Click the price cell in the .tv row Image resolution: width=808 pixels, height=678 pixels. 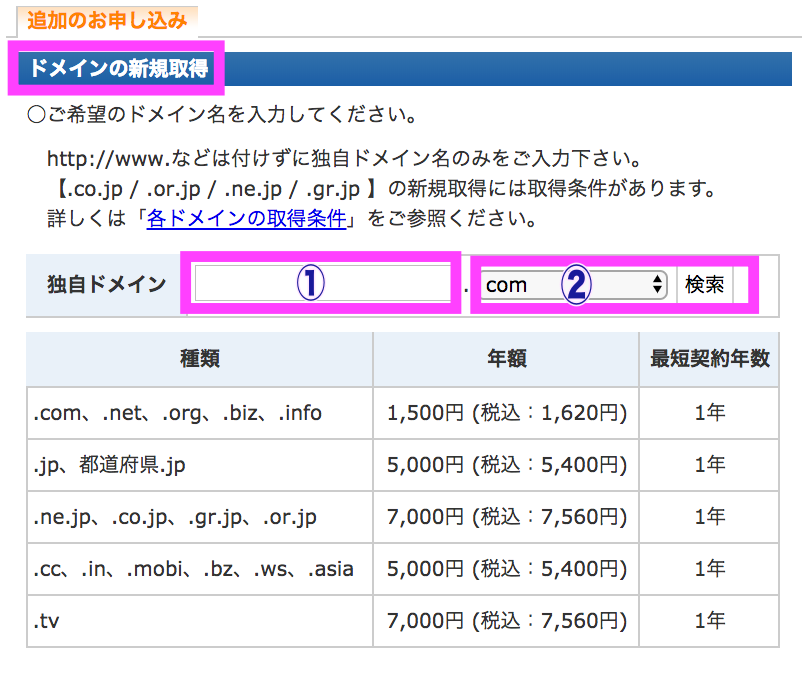coord(507,621)
